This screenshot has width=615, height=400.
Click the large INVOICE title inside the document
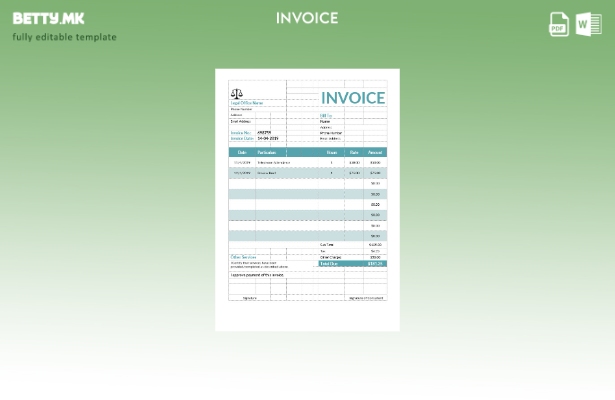point(352,98)
